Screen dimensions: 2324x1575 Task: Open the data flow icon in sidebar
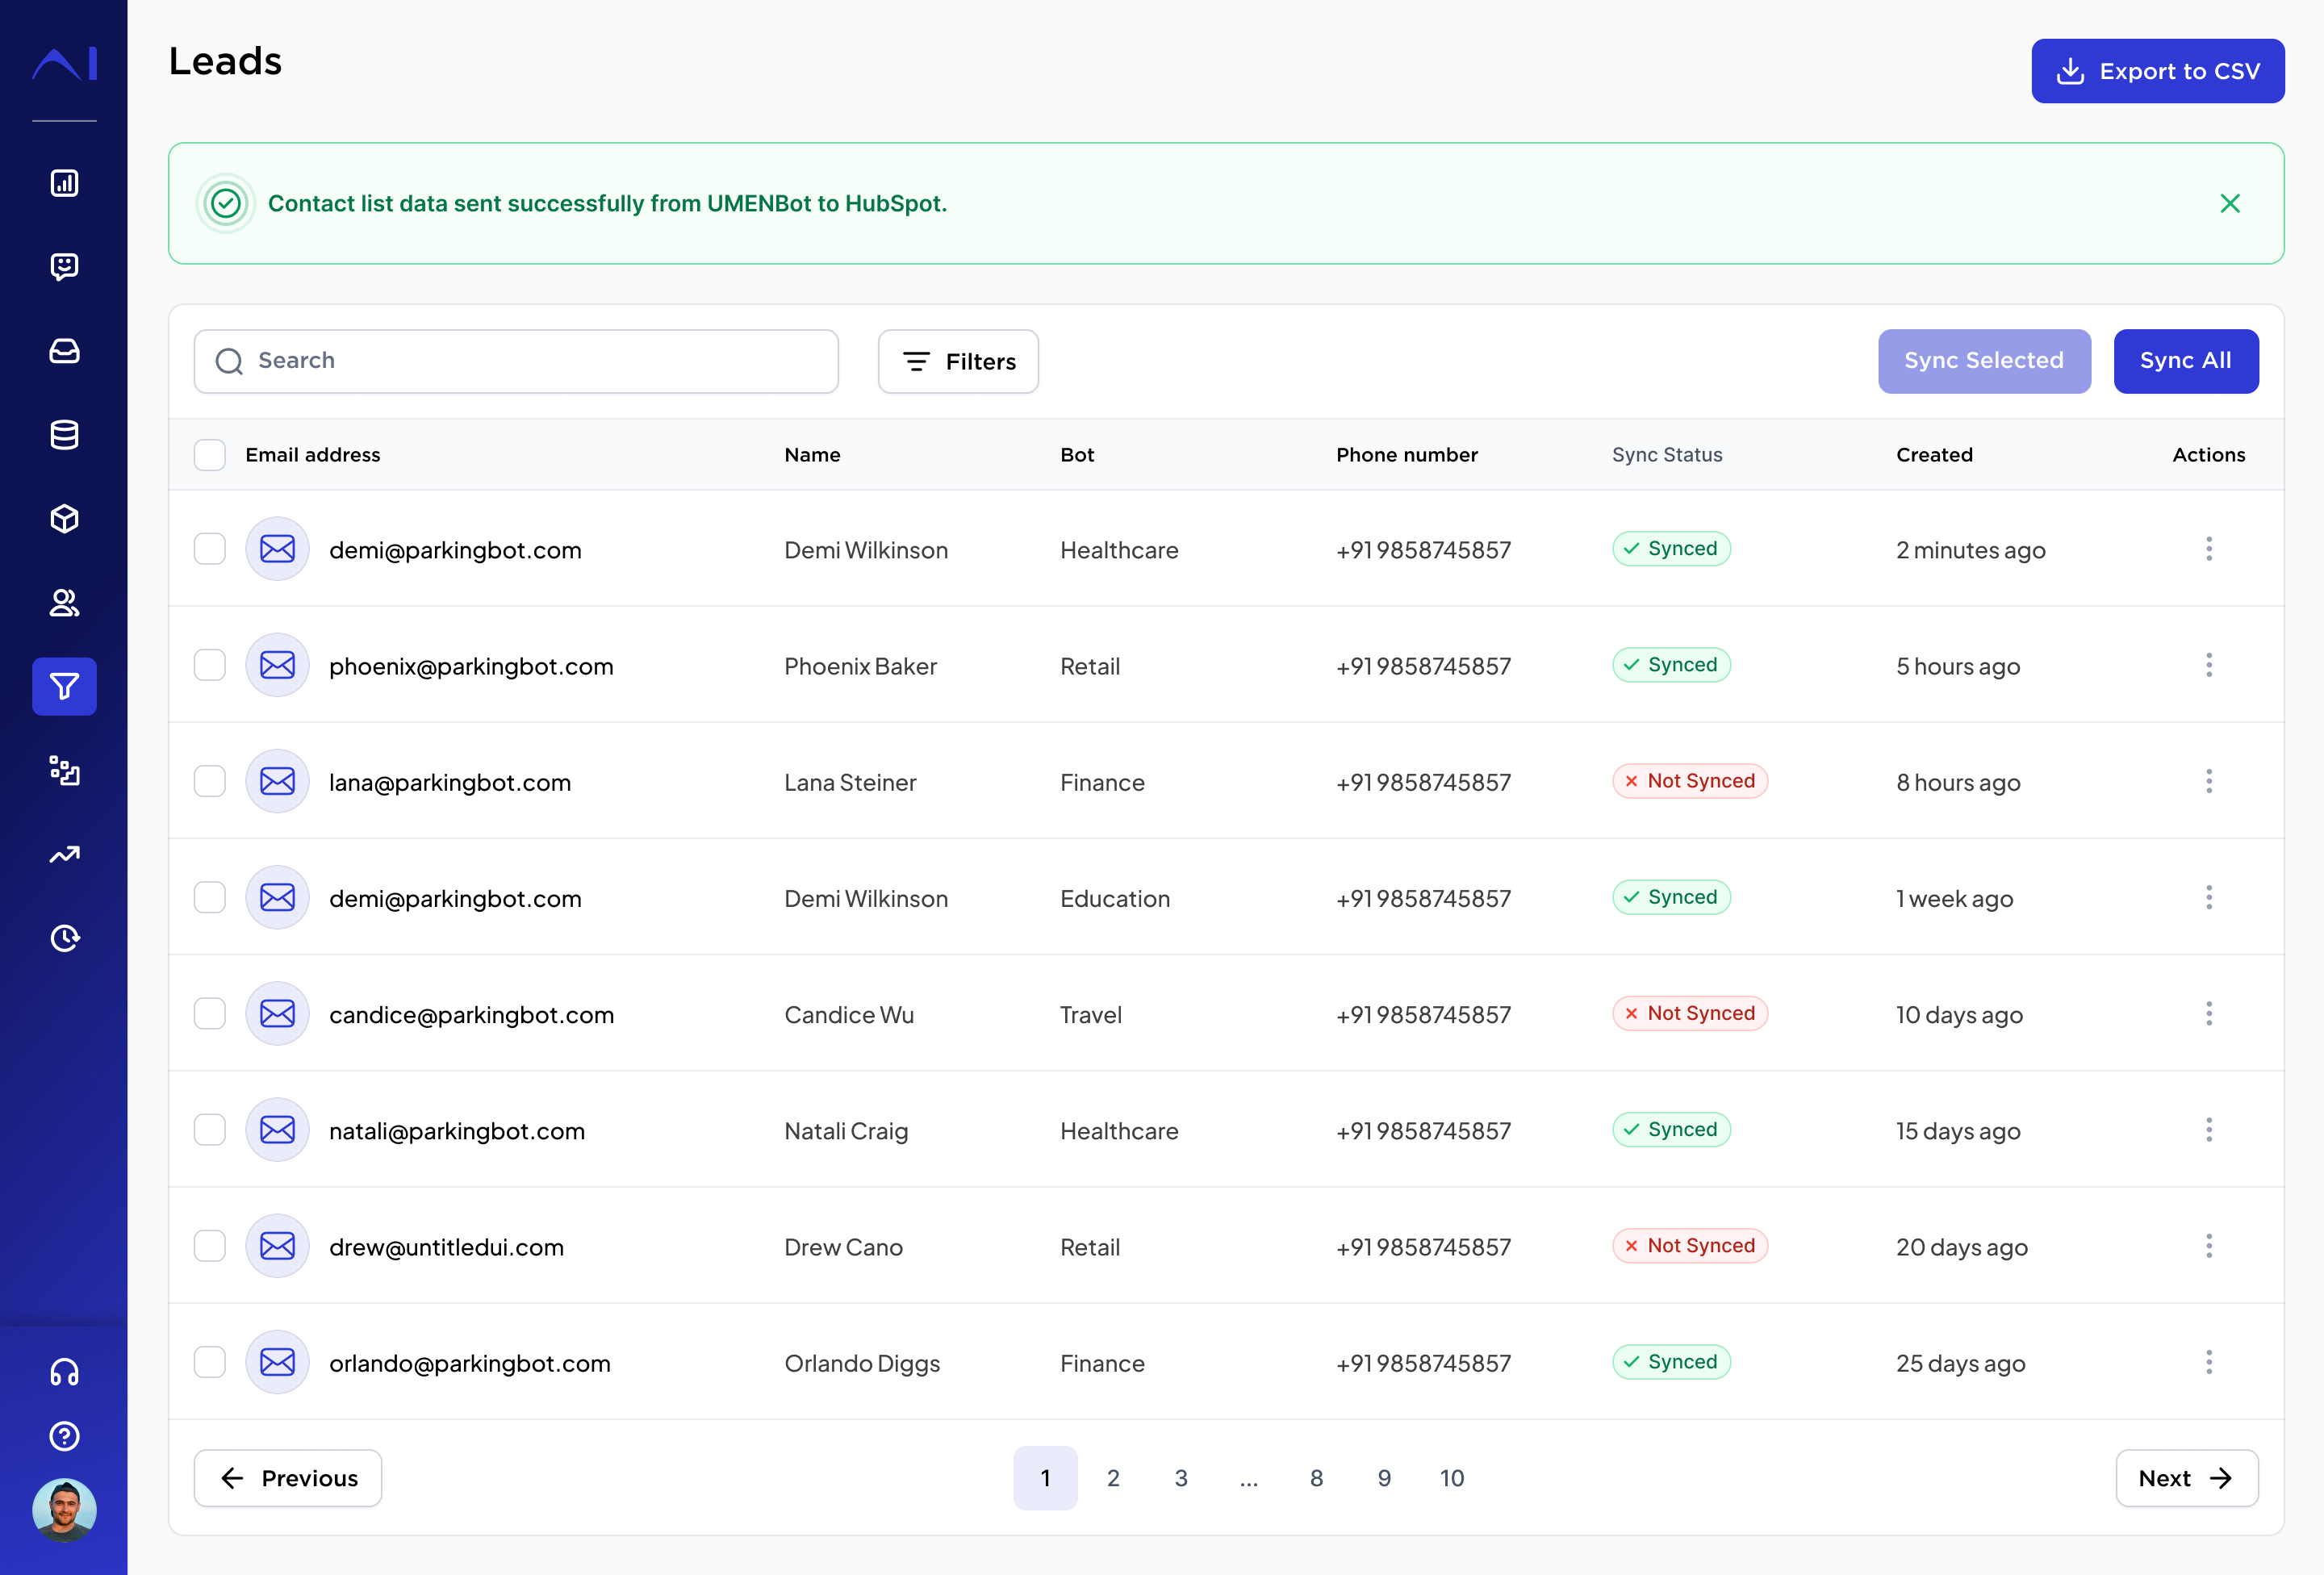64,770
